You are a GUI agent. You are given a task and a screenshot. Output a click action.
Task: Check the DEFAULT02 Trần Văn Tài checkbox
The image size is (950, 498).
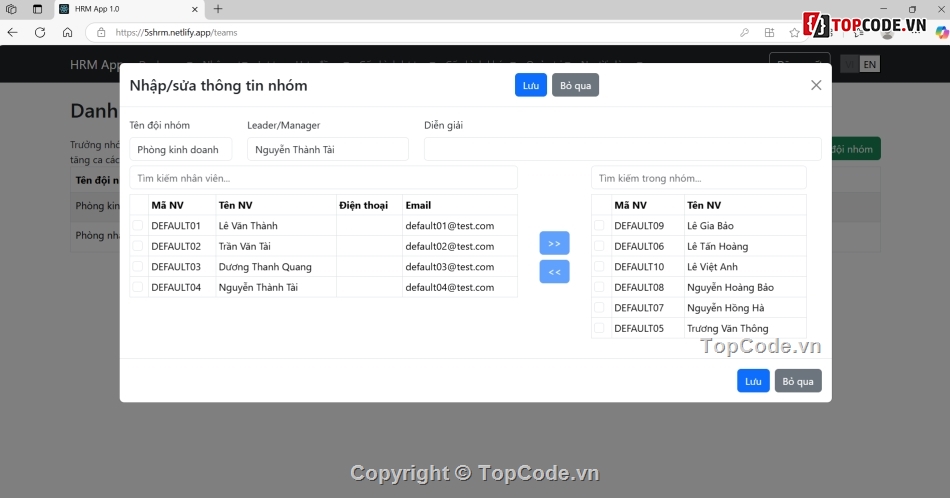[x=138, y=246]
